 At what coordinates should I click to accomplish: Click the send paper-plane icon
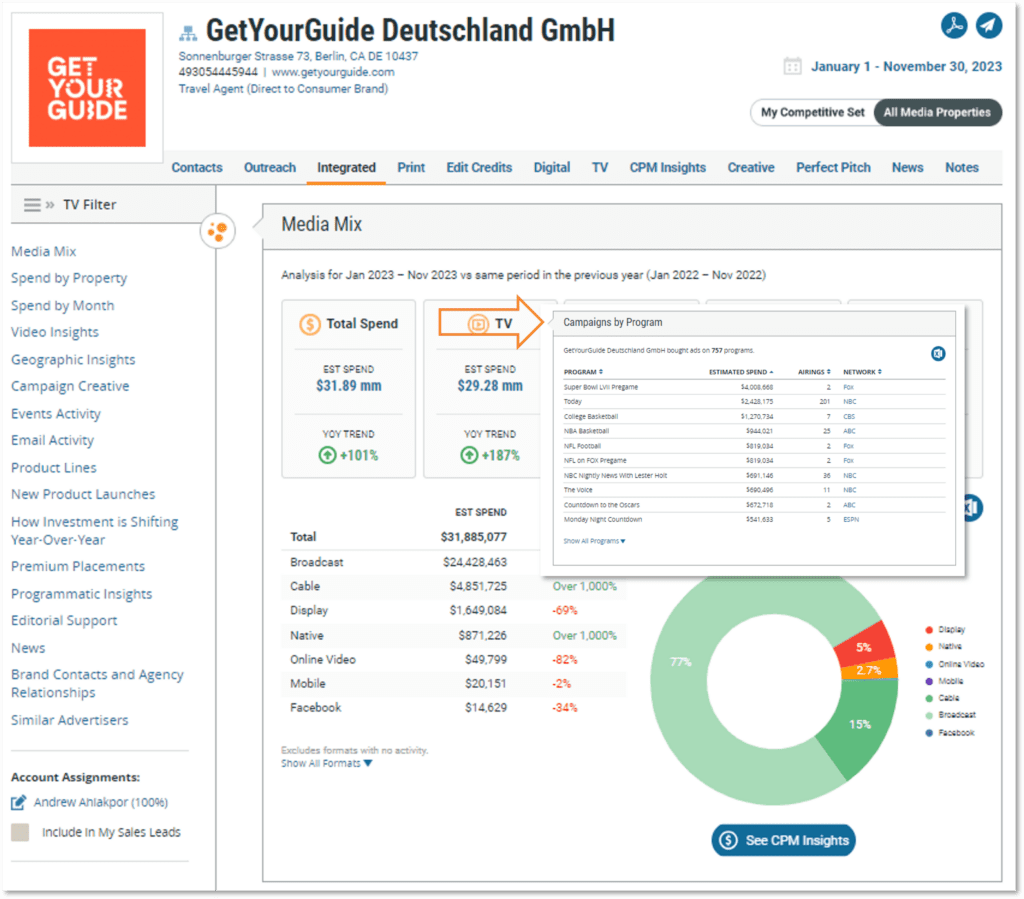coord(989,25)
